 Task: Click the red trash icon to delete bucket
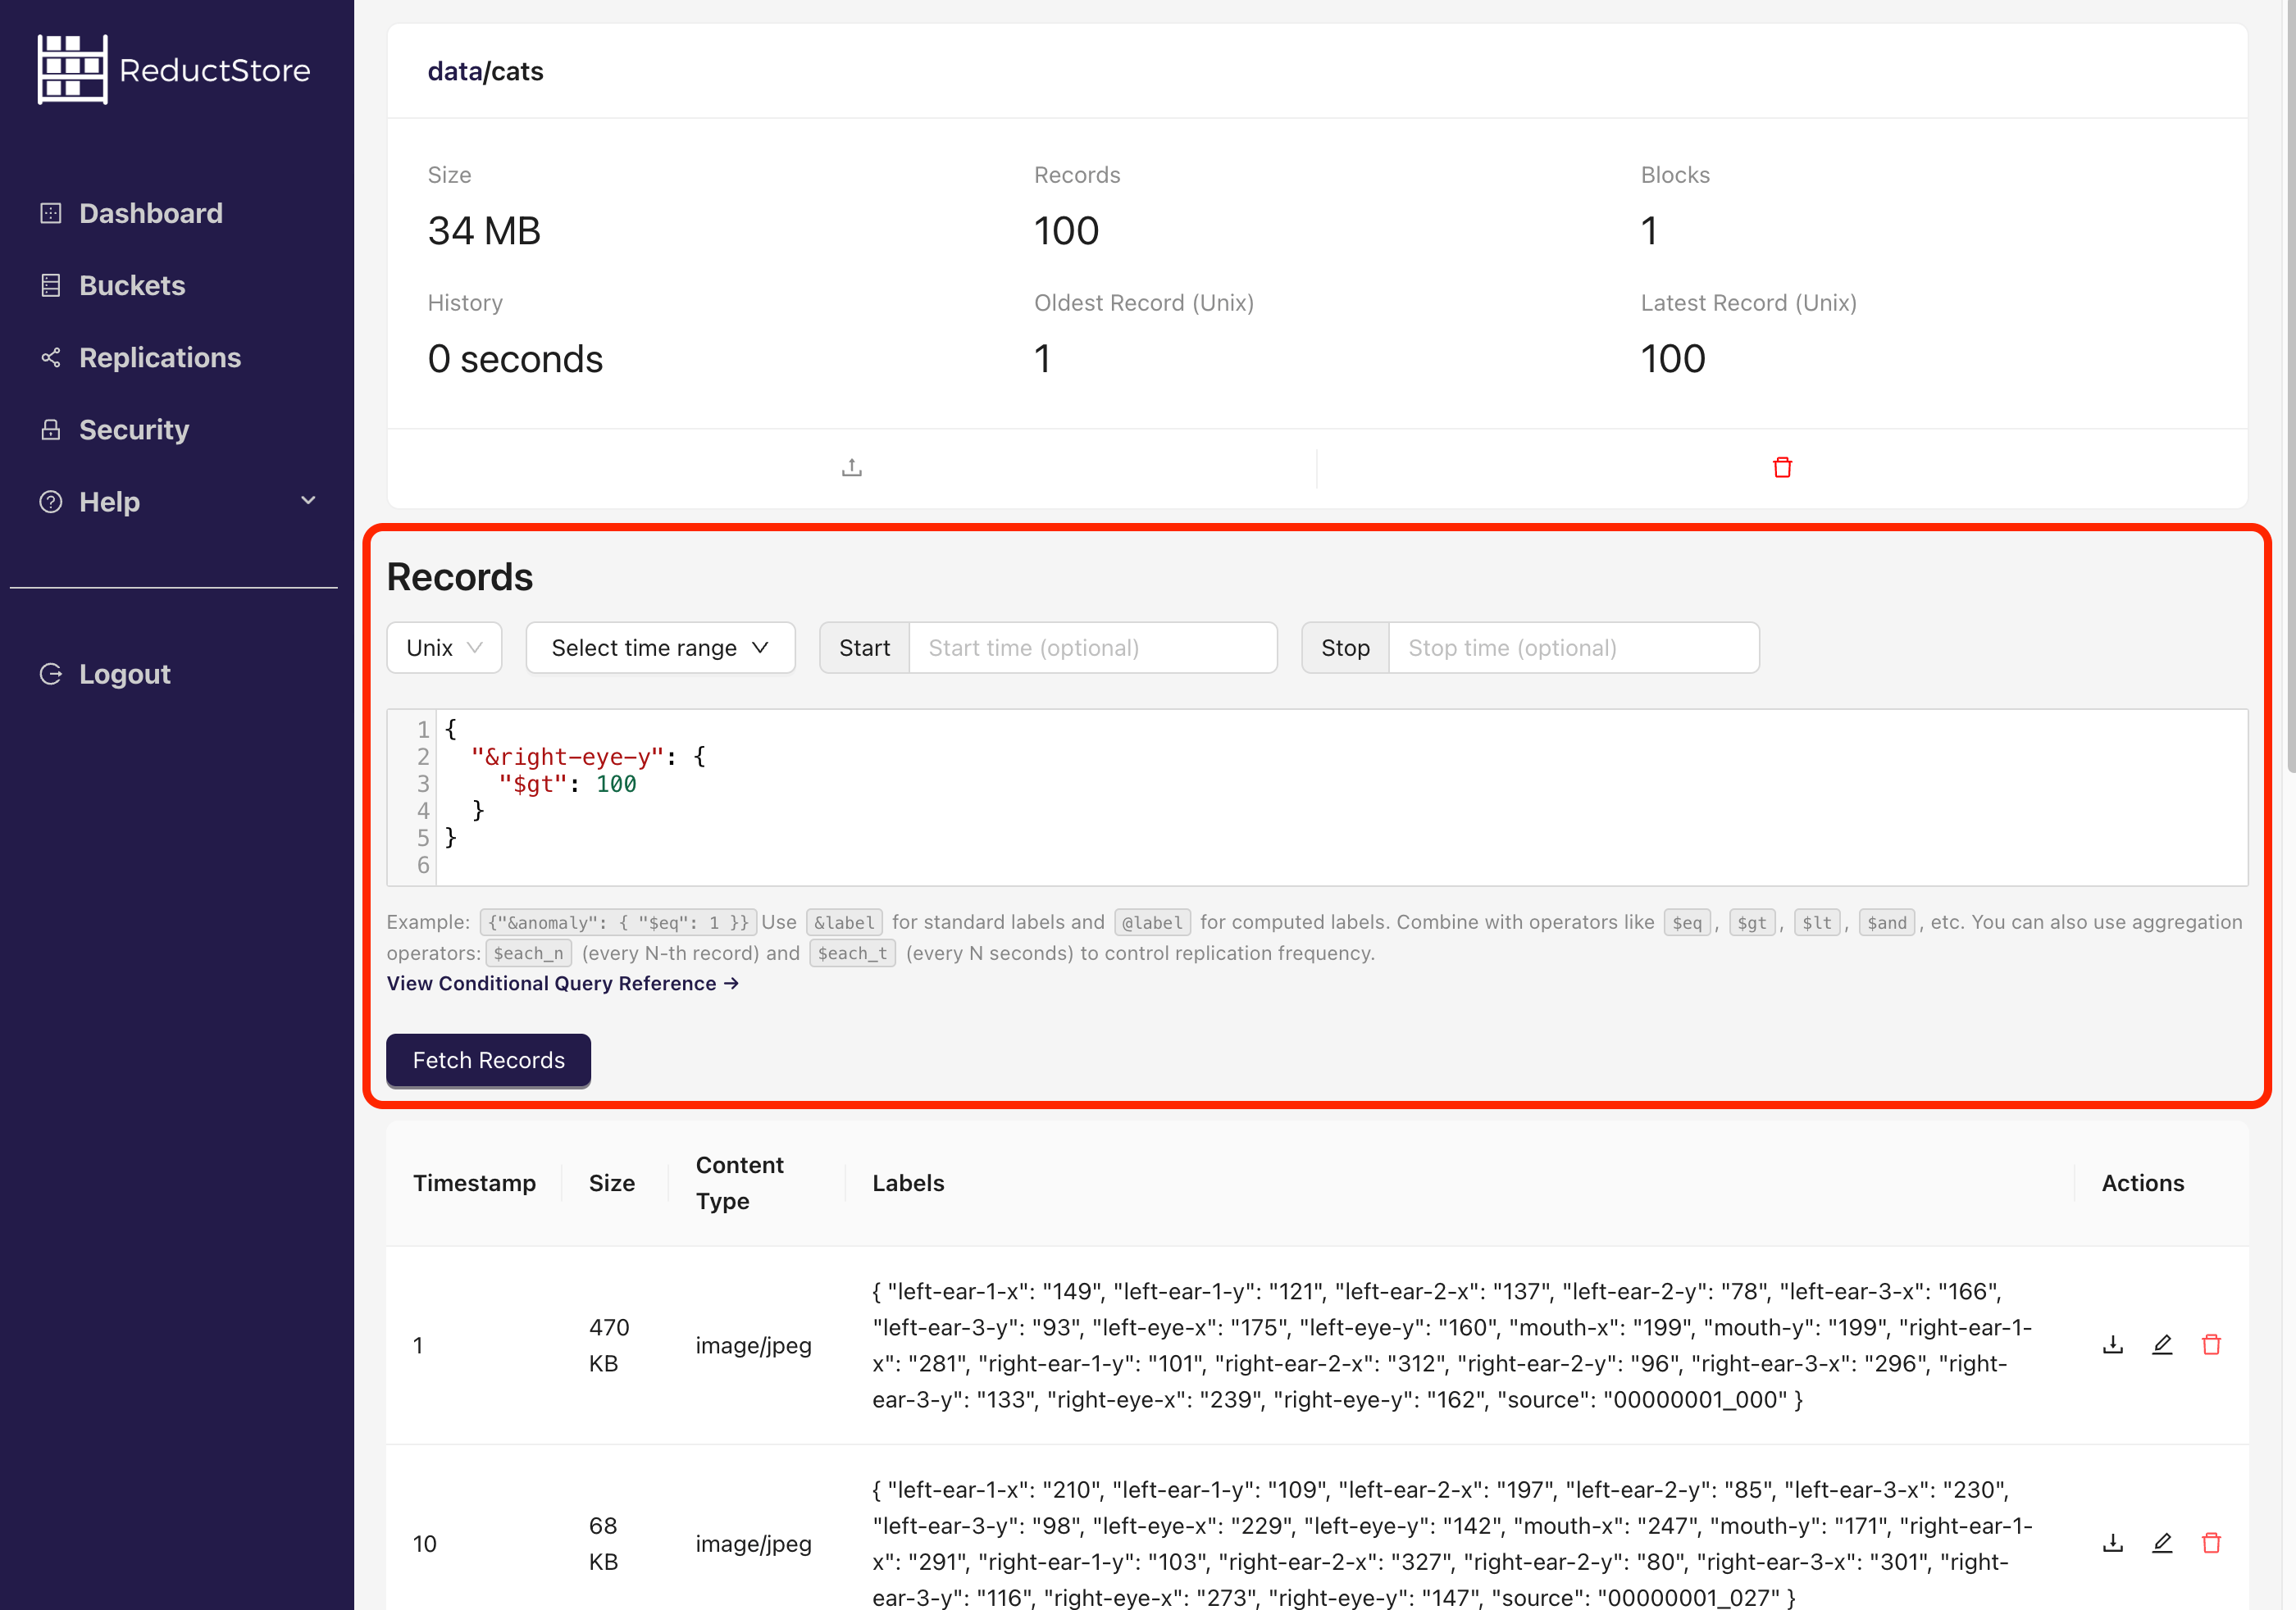(1783, 466)
